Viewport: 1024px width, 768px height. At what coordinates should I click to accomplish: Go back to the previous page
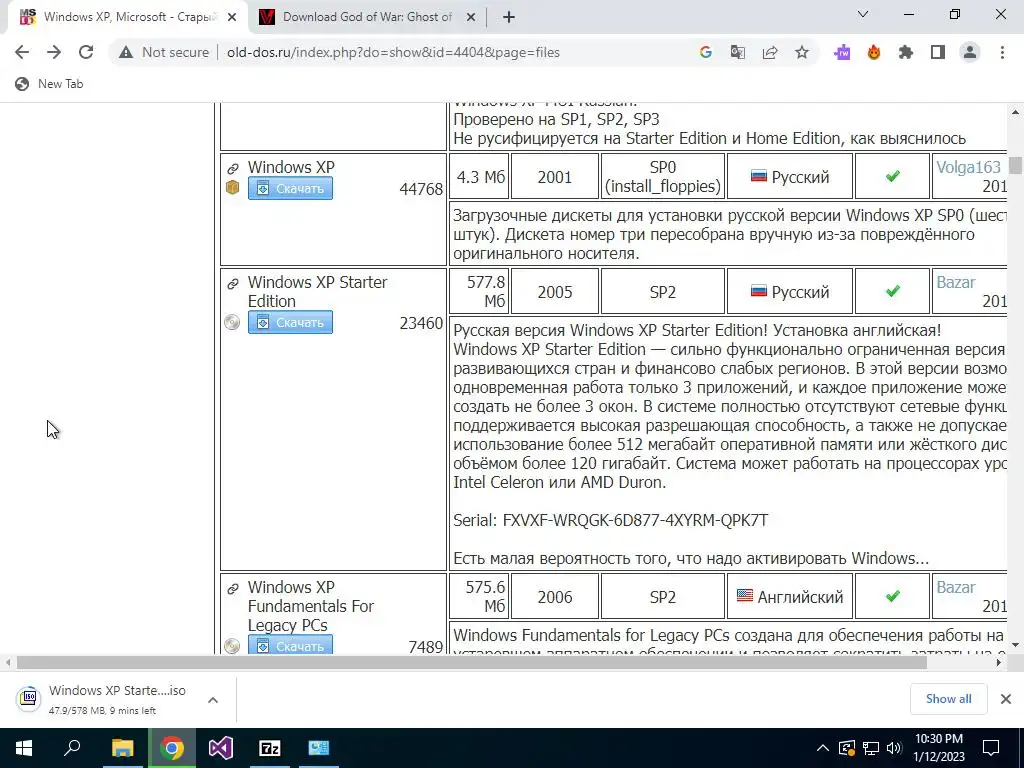point(22,52)
